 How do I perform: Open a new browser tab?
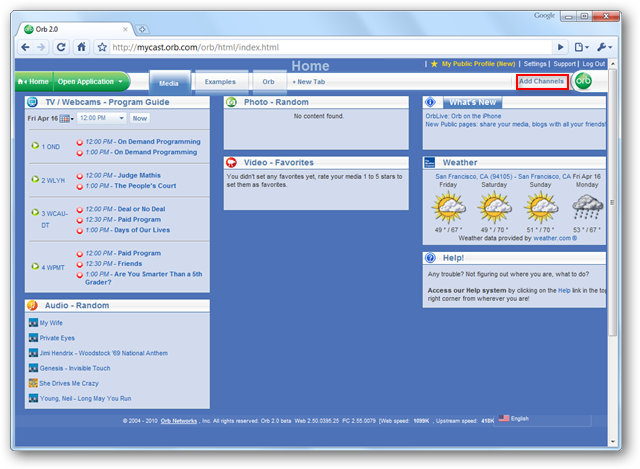tap(142, 29)
